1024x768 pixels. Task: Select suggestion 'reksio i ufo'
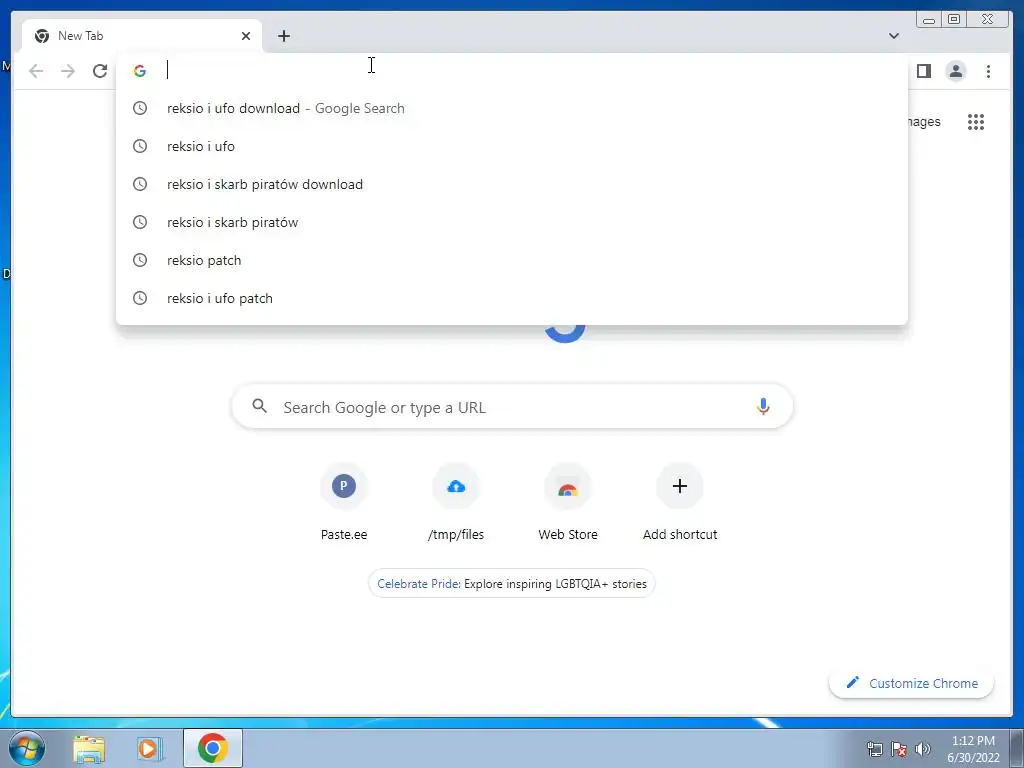tap(512, 146)
